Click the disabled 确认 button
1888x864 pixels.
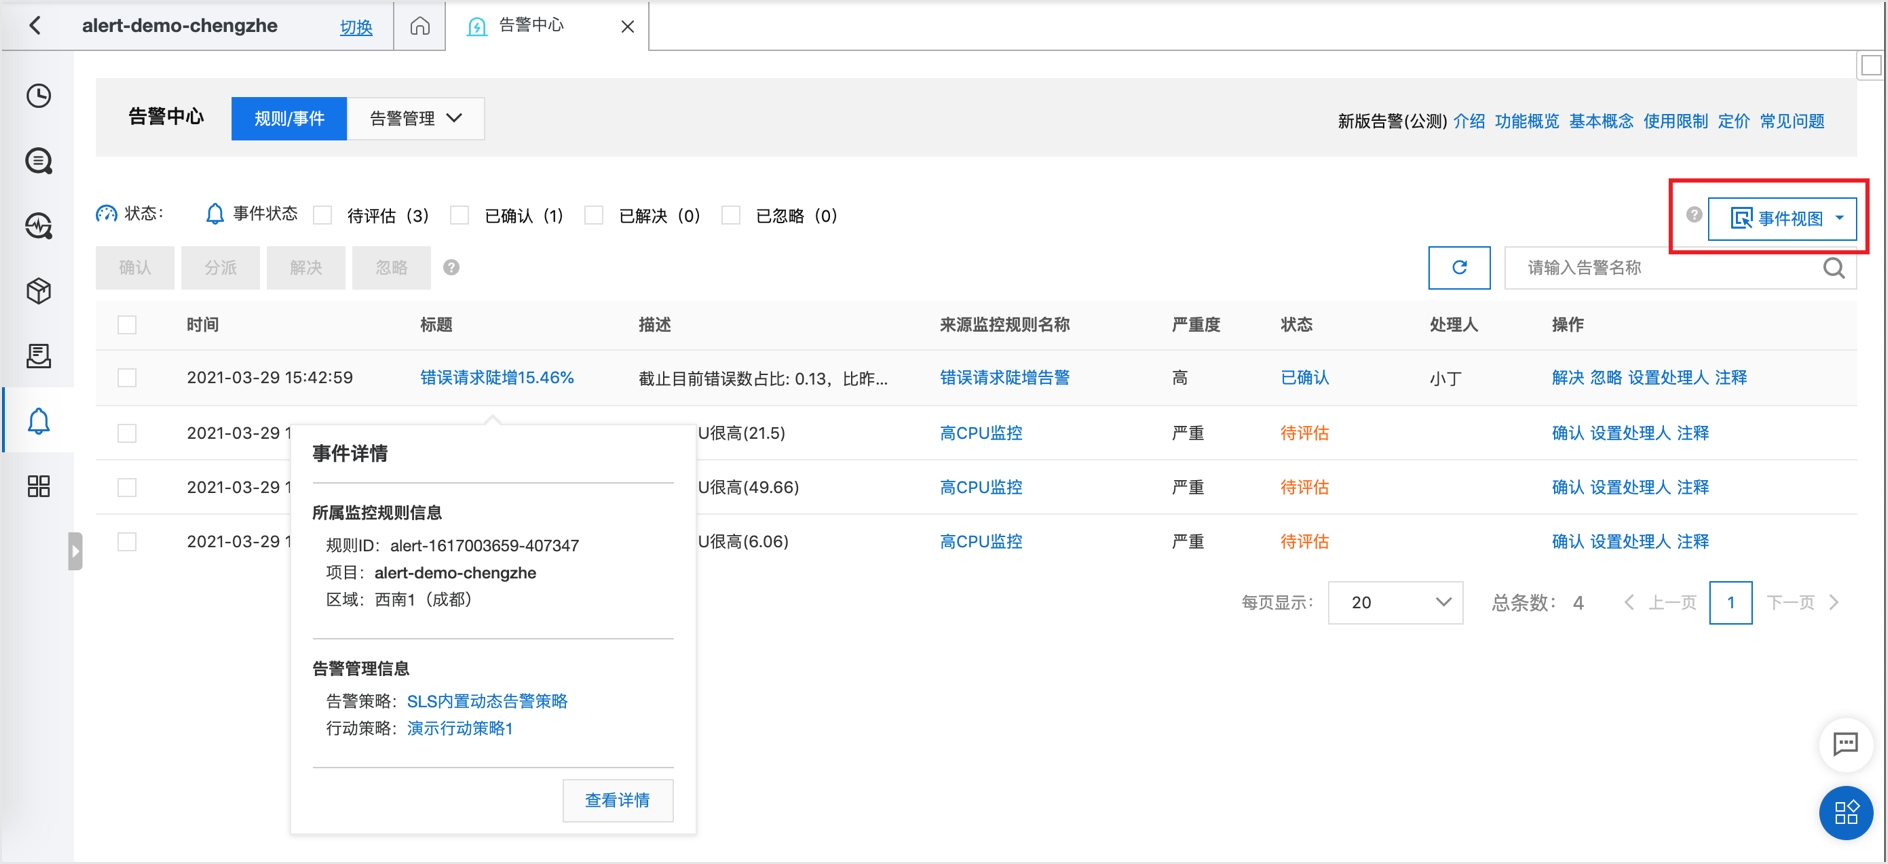(x=135, y=268)
